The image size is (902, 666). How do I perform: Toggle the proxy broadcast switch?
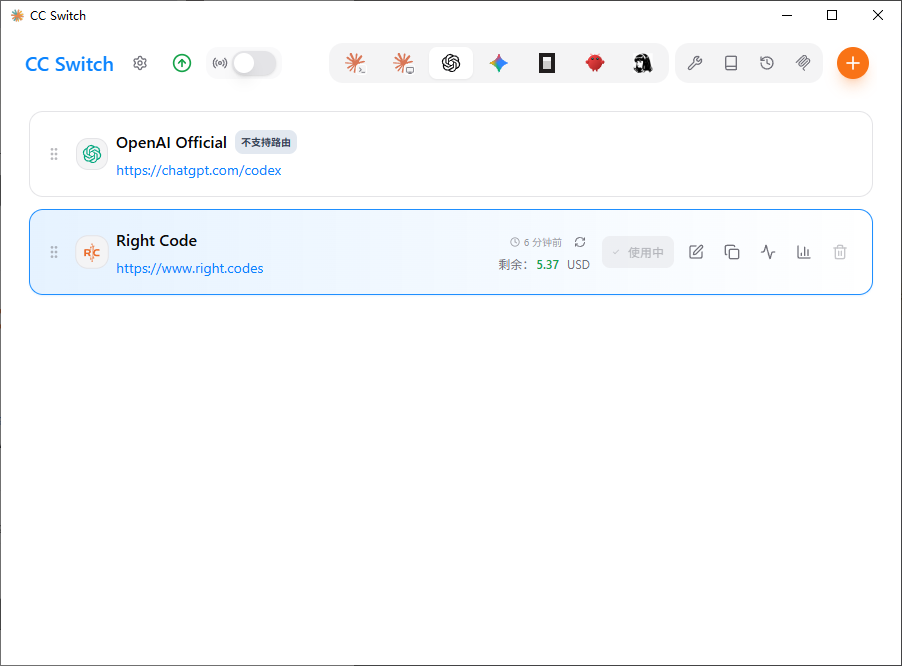(x=254, y=63)
